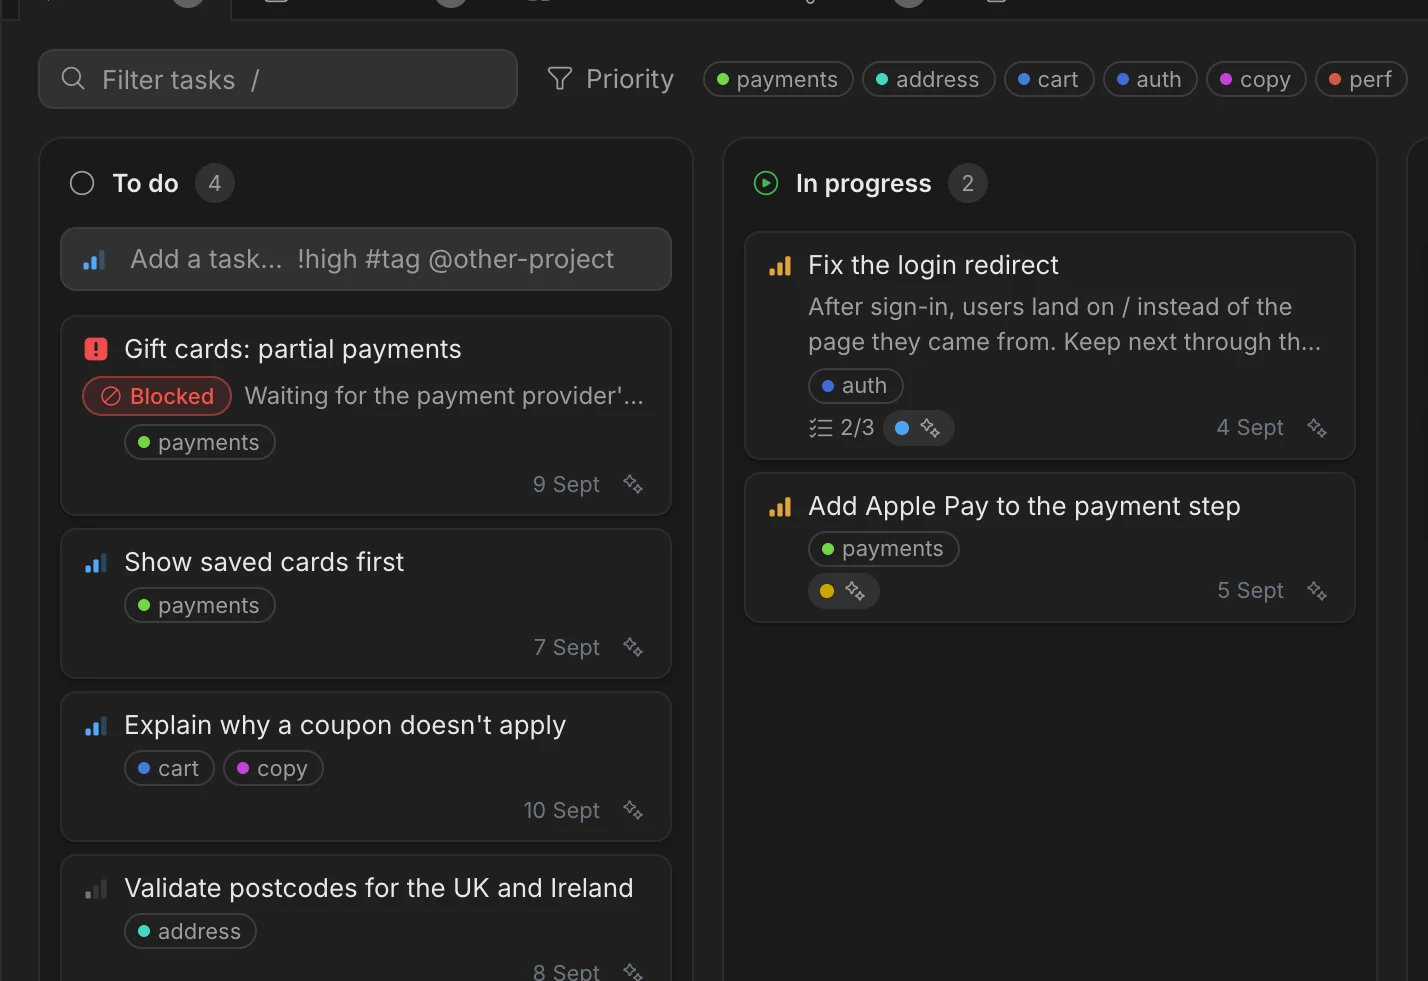Click auth tag on Fix the login redirect
The image size is (1428, 981).
(856, 385)
